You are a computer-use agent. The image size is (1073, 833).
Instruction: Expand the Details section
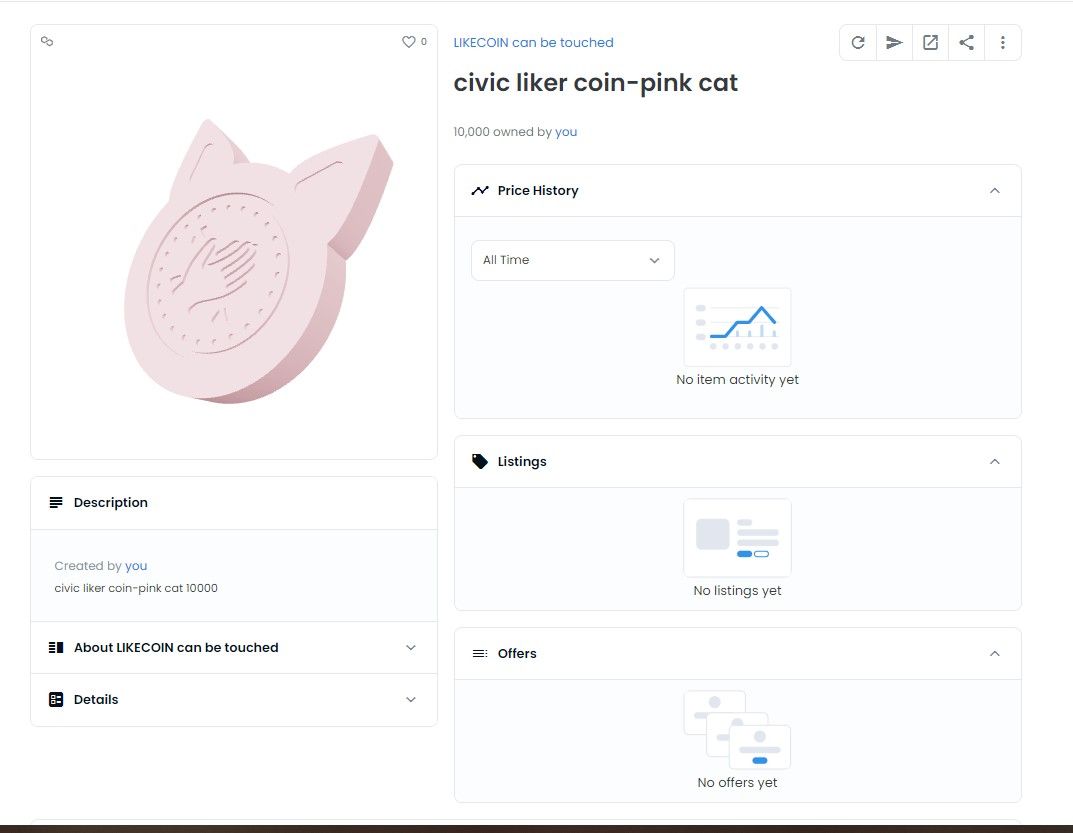tap(410, 700)
